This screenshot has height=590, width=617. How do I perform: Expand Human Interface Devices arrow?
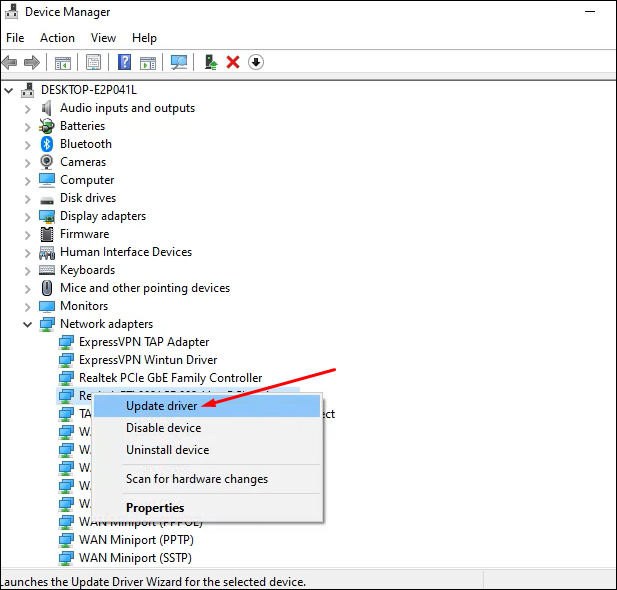(x=28, y=253)
